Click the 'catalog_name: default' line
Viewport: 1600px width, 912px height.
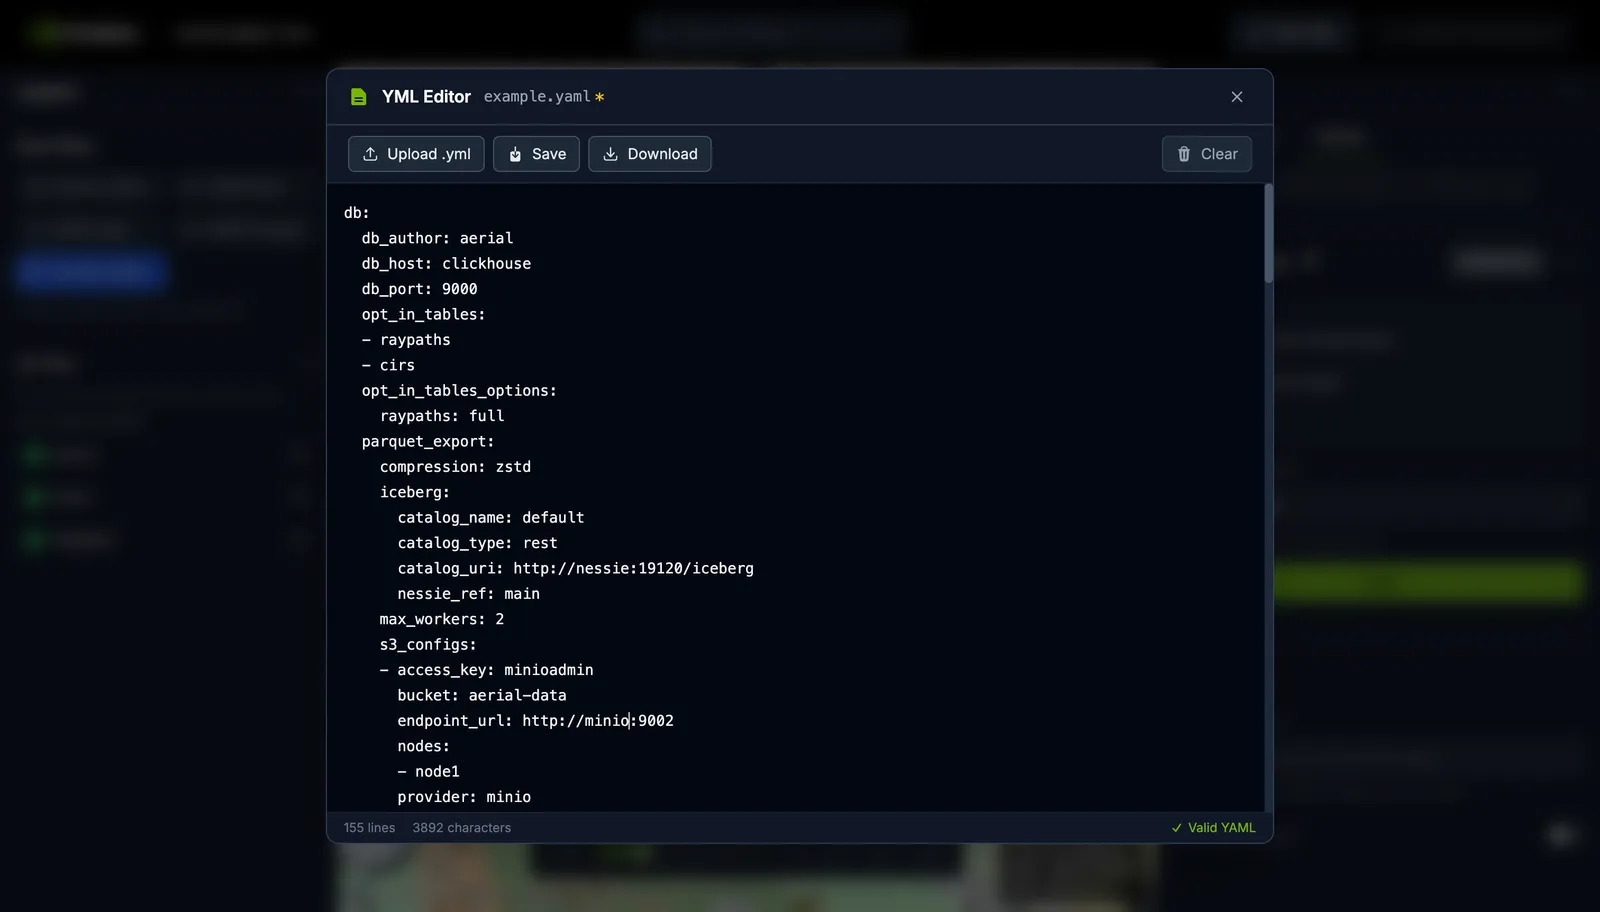click(491, 518)
